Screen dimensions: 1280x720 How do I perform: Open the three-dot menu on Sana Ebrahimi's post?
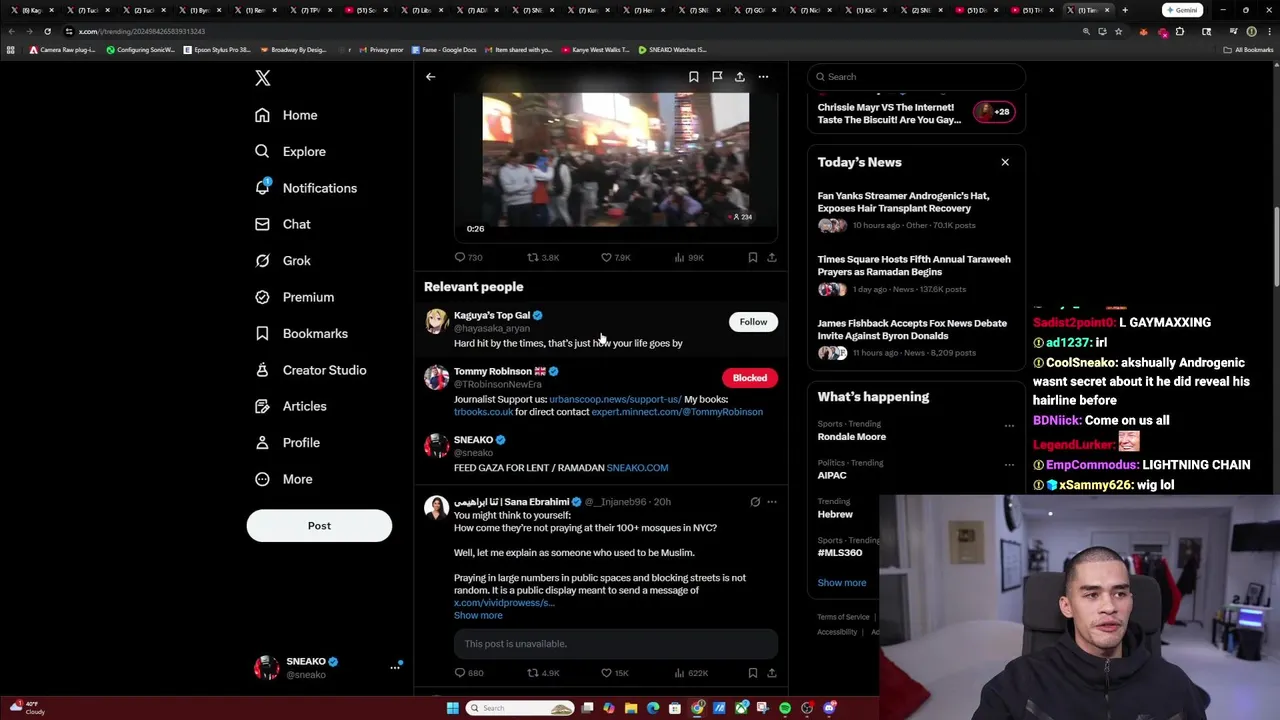tap(772, 502)
